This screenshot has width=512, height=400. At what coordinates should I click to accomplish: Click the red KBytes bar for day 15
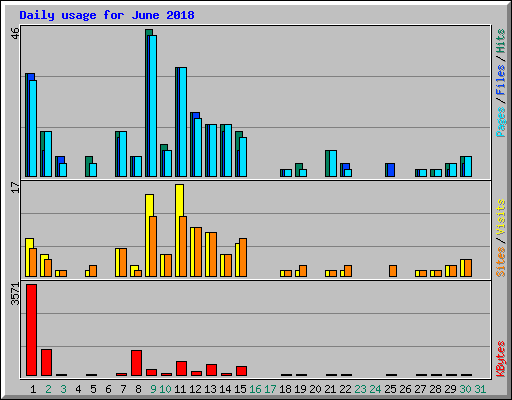pyautogui.click(x=241, y=371)
